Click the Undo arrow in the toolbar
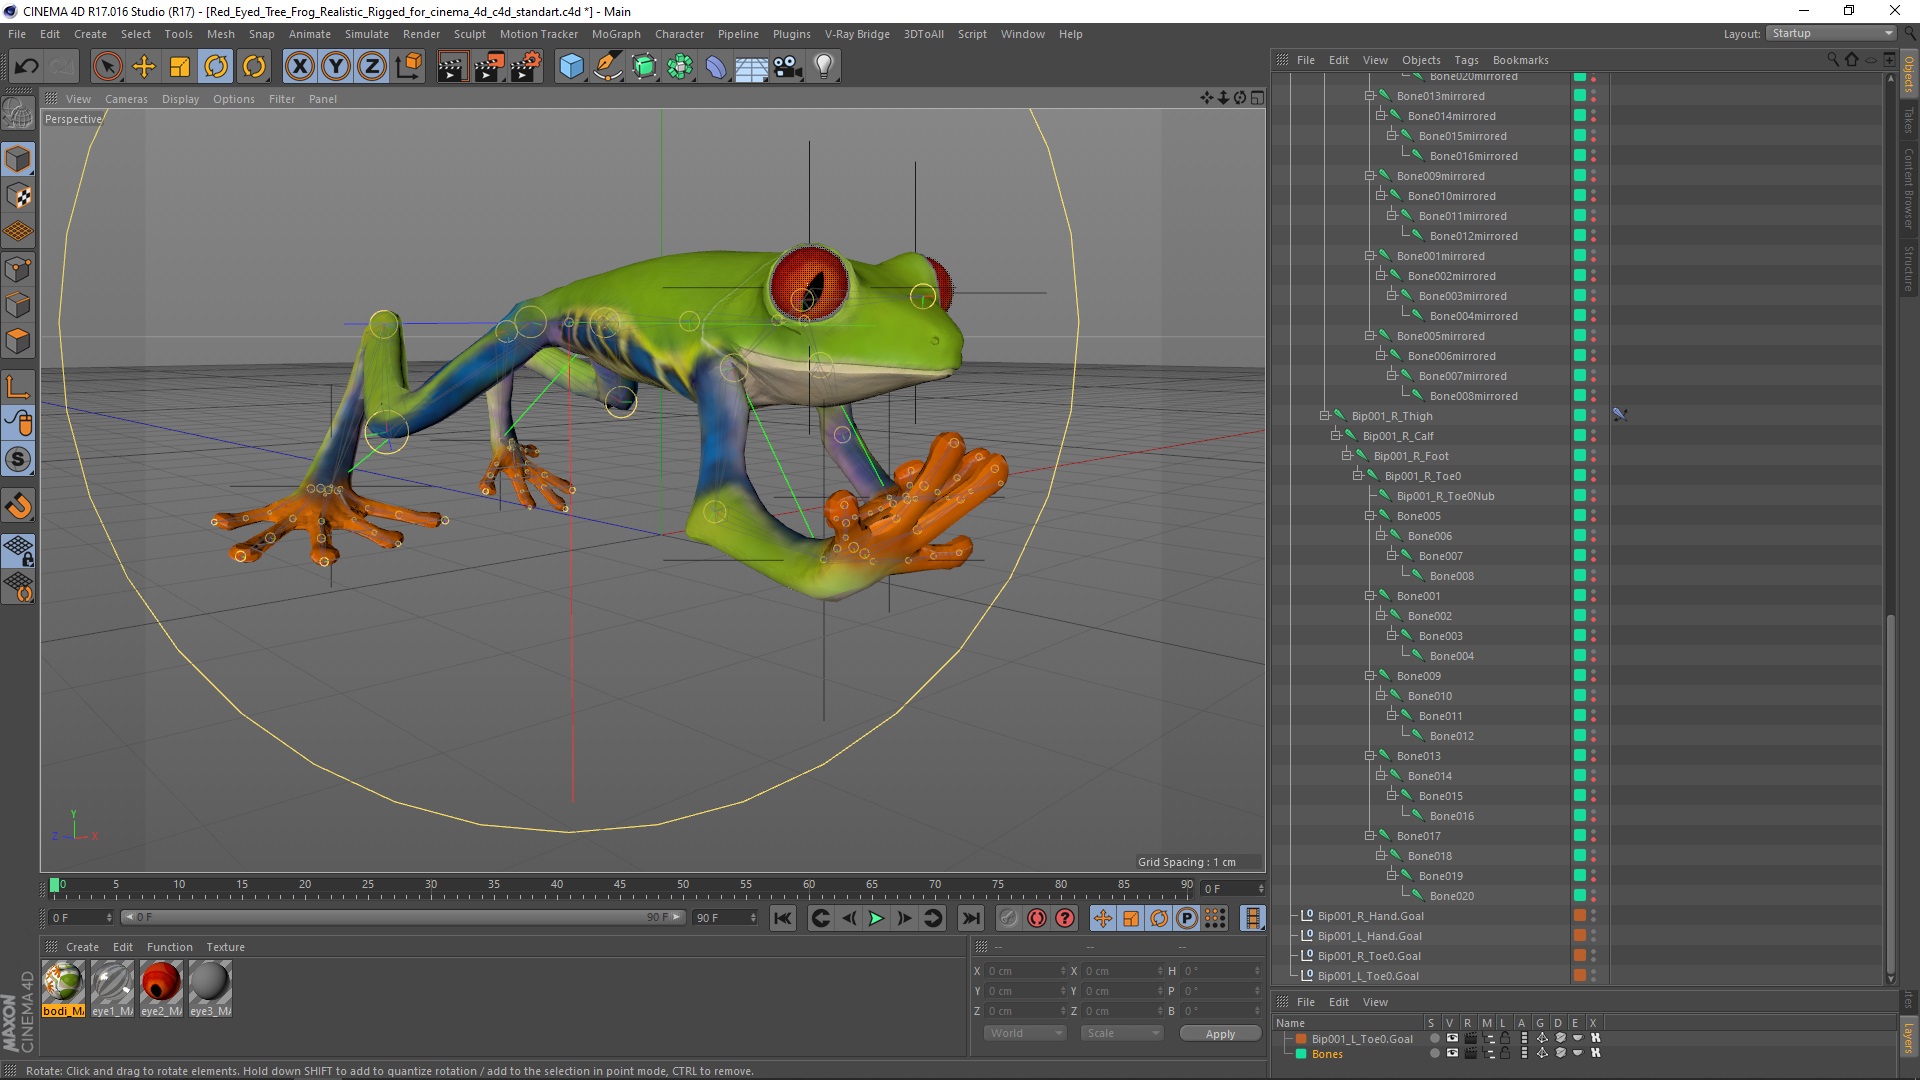 click(x=27, y=67)
